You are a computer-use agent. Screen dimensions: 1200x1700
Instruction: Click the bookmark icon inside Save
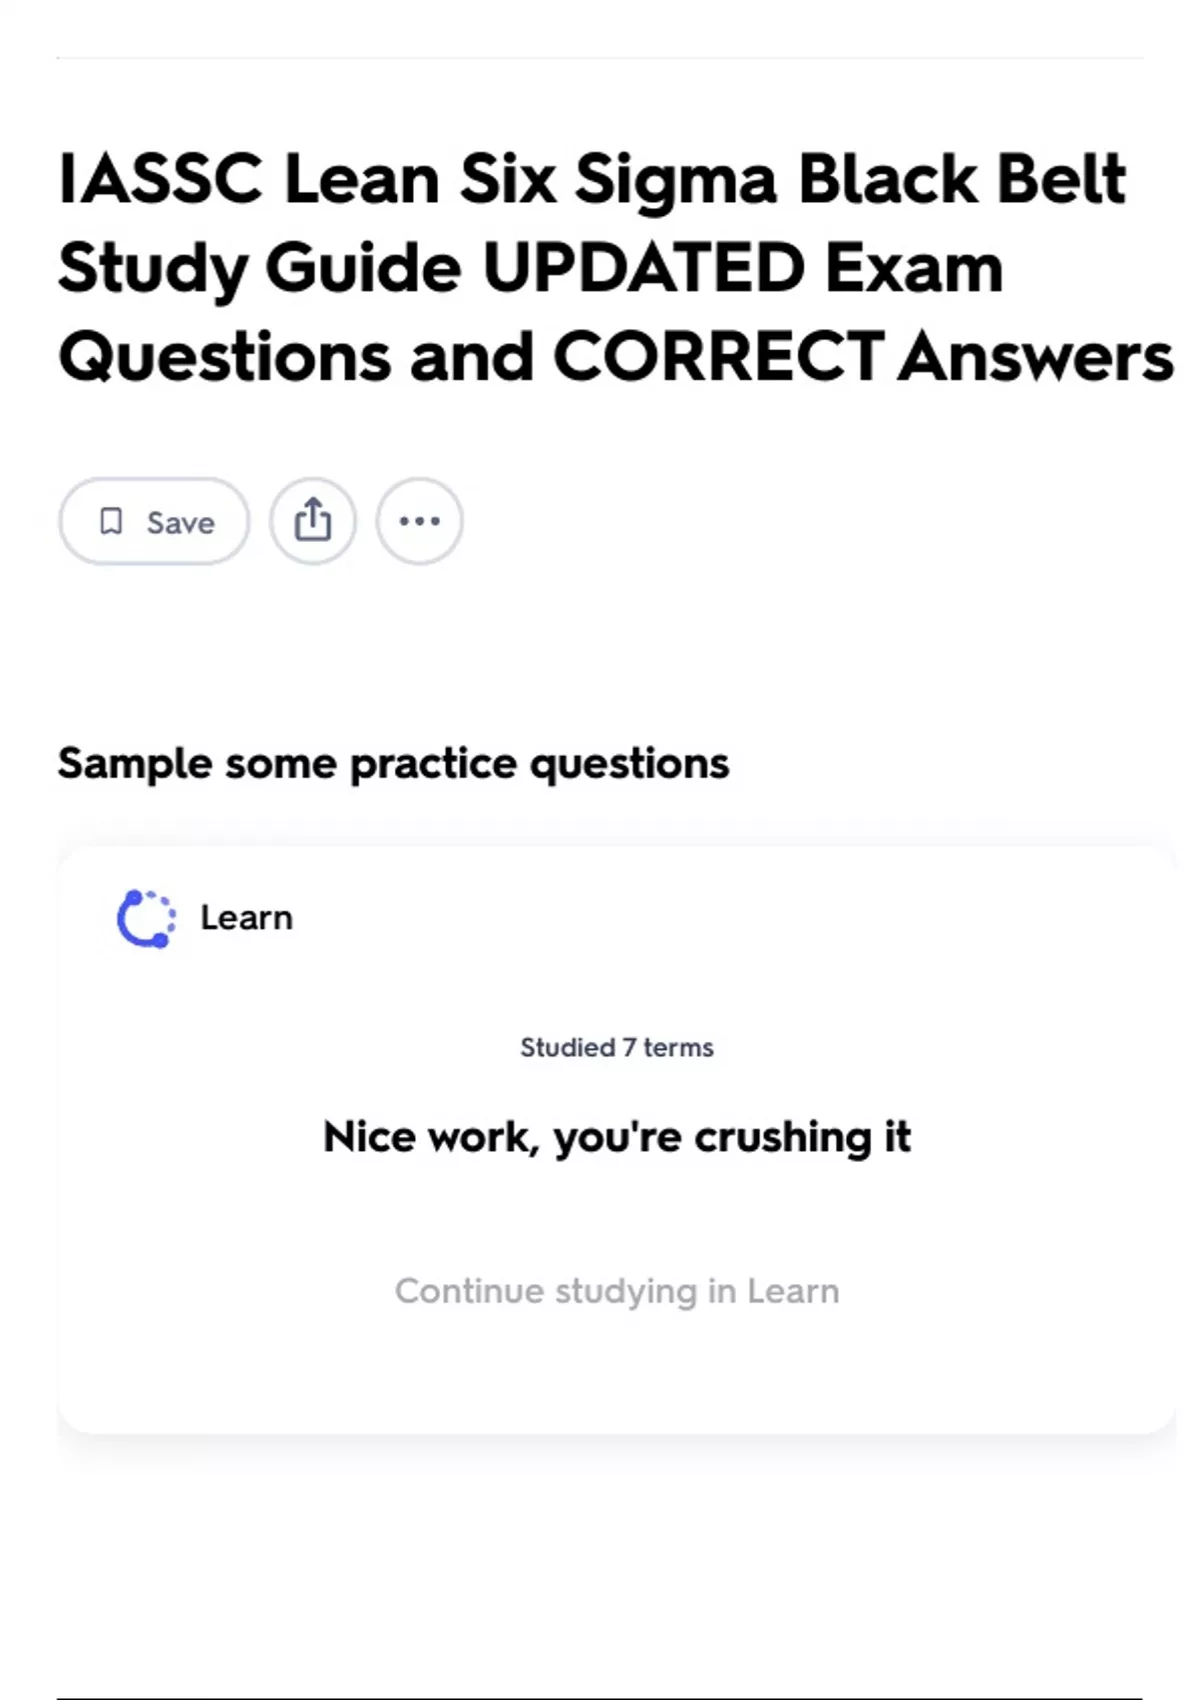[111, 521]
